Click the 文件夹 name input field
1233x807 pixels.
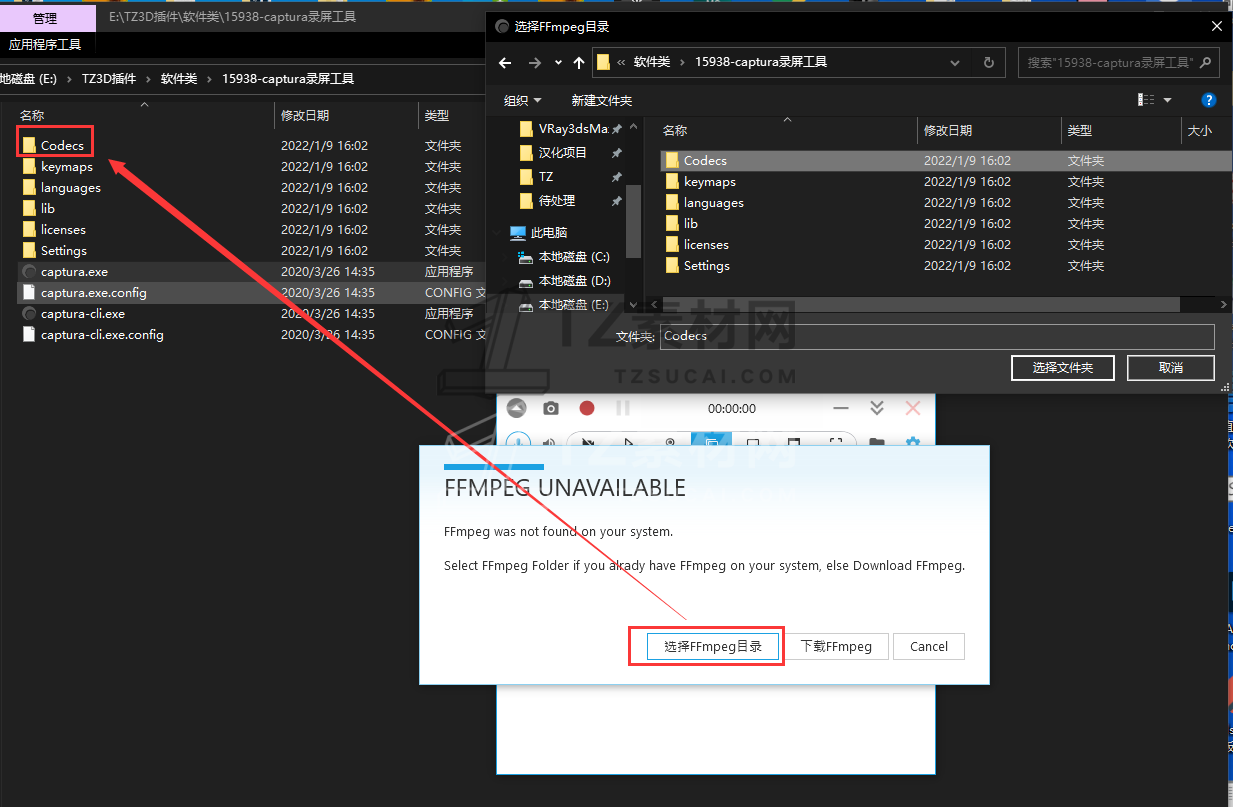(x=937, y=336)
